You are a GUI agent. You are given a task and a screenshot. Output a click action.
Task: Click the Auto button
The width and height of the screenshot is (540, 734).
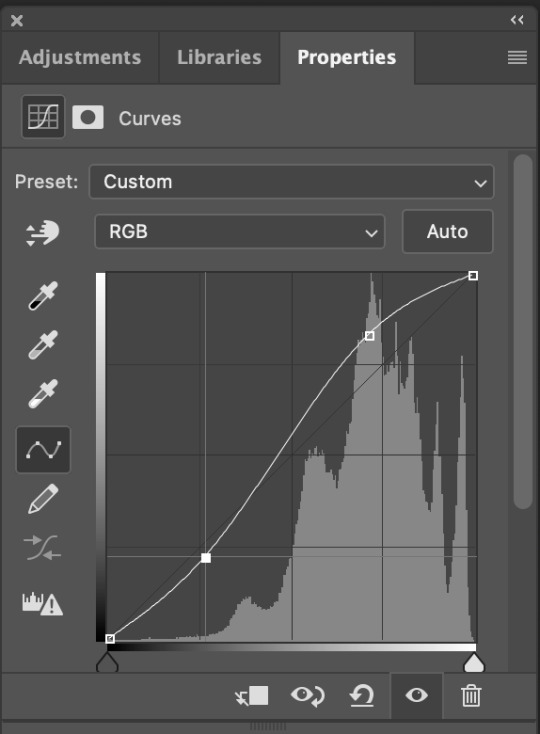[447, 231]
